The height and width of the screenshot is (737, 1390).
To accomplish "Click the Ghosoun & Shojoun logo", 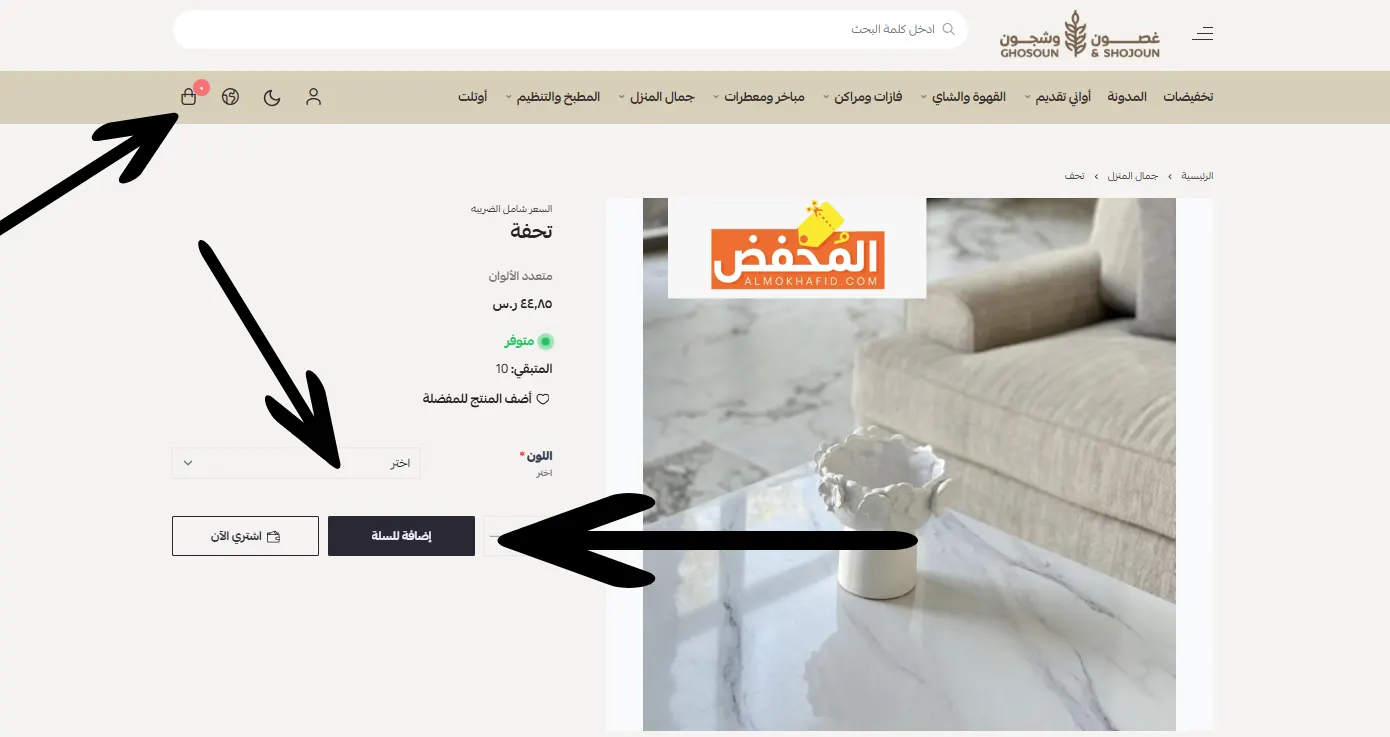I will click(1080, 34).
